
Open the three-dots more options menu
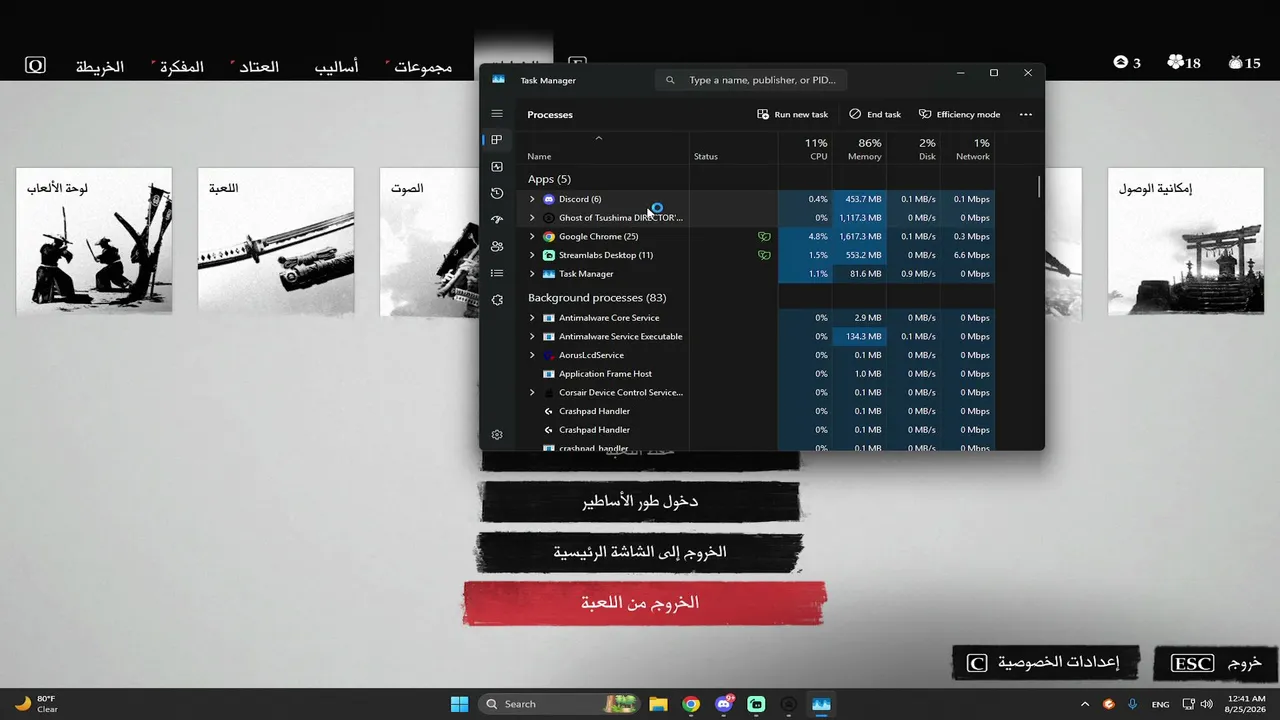[x=1025, y=114]
